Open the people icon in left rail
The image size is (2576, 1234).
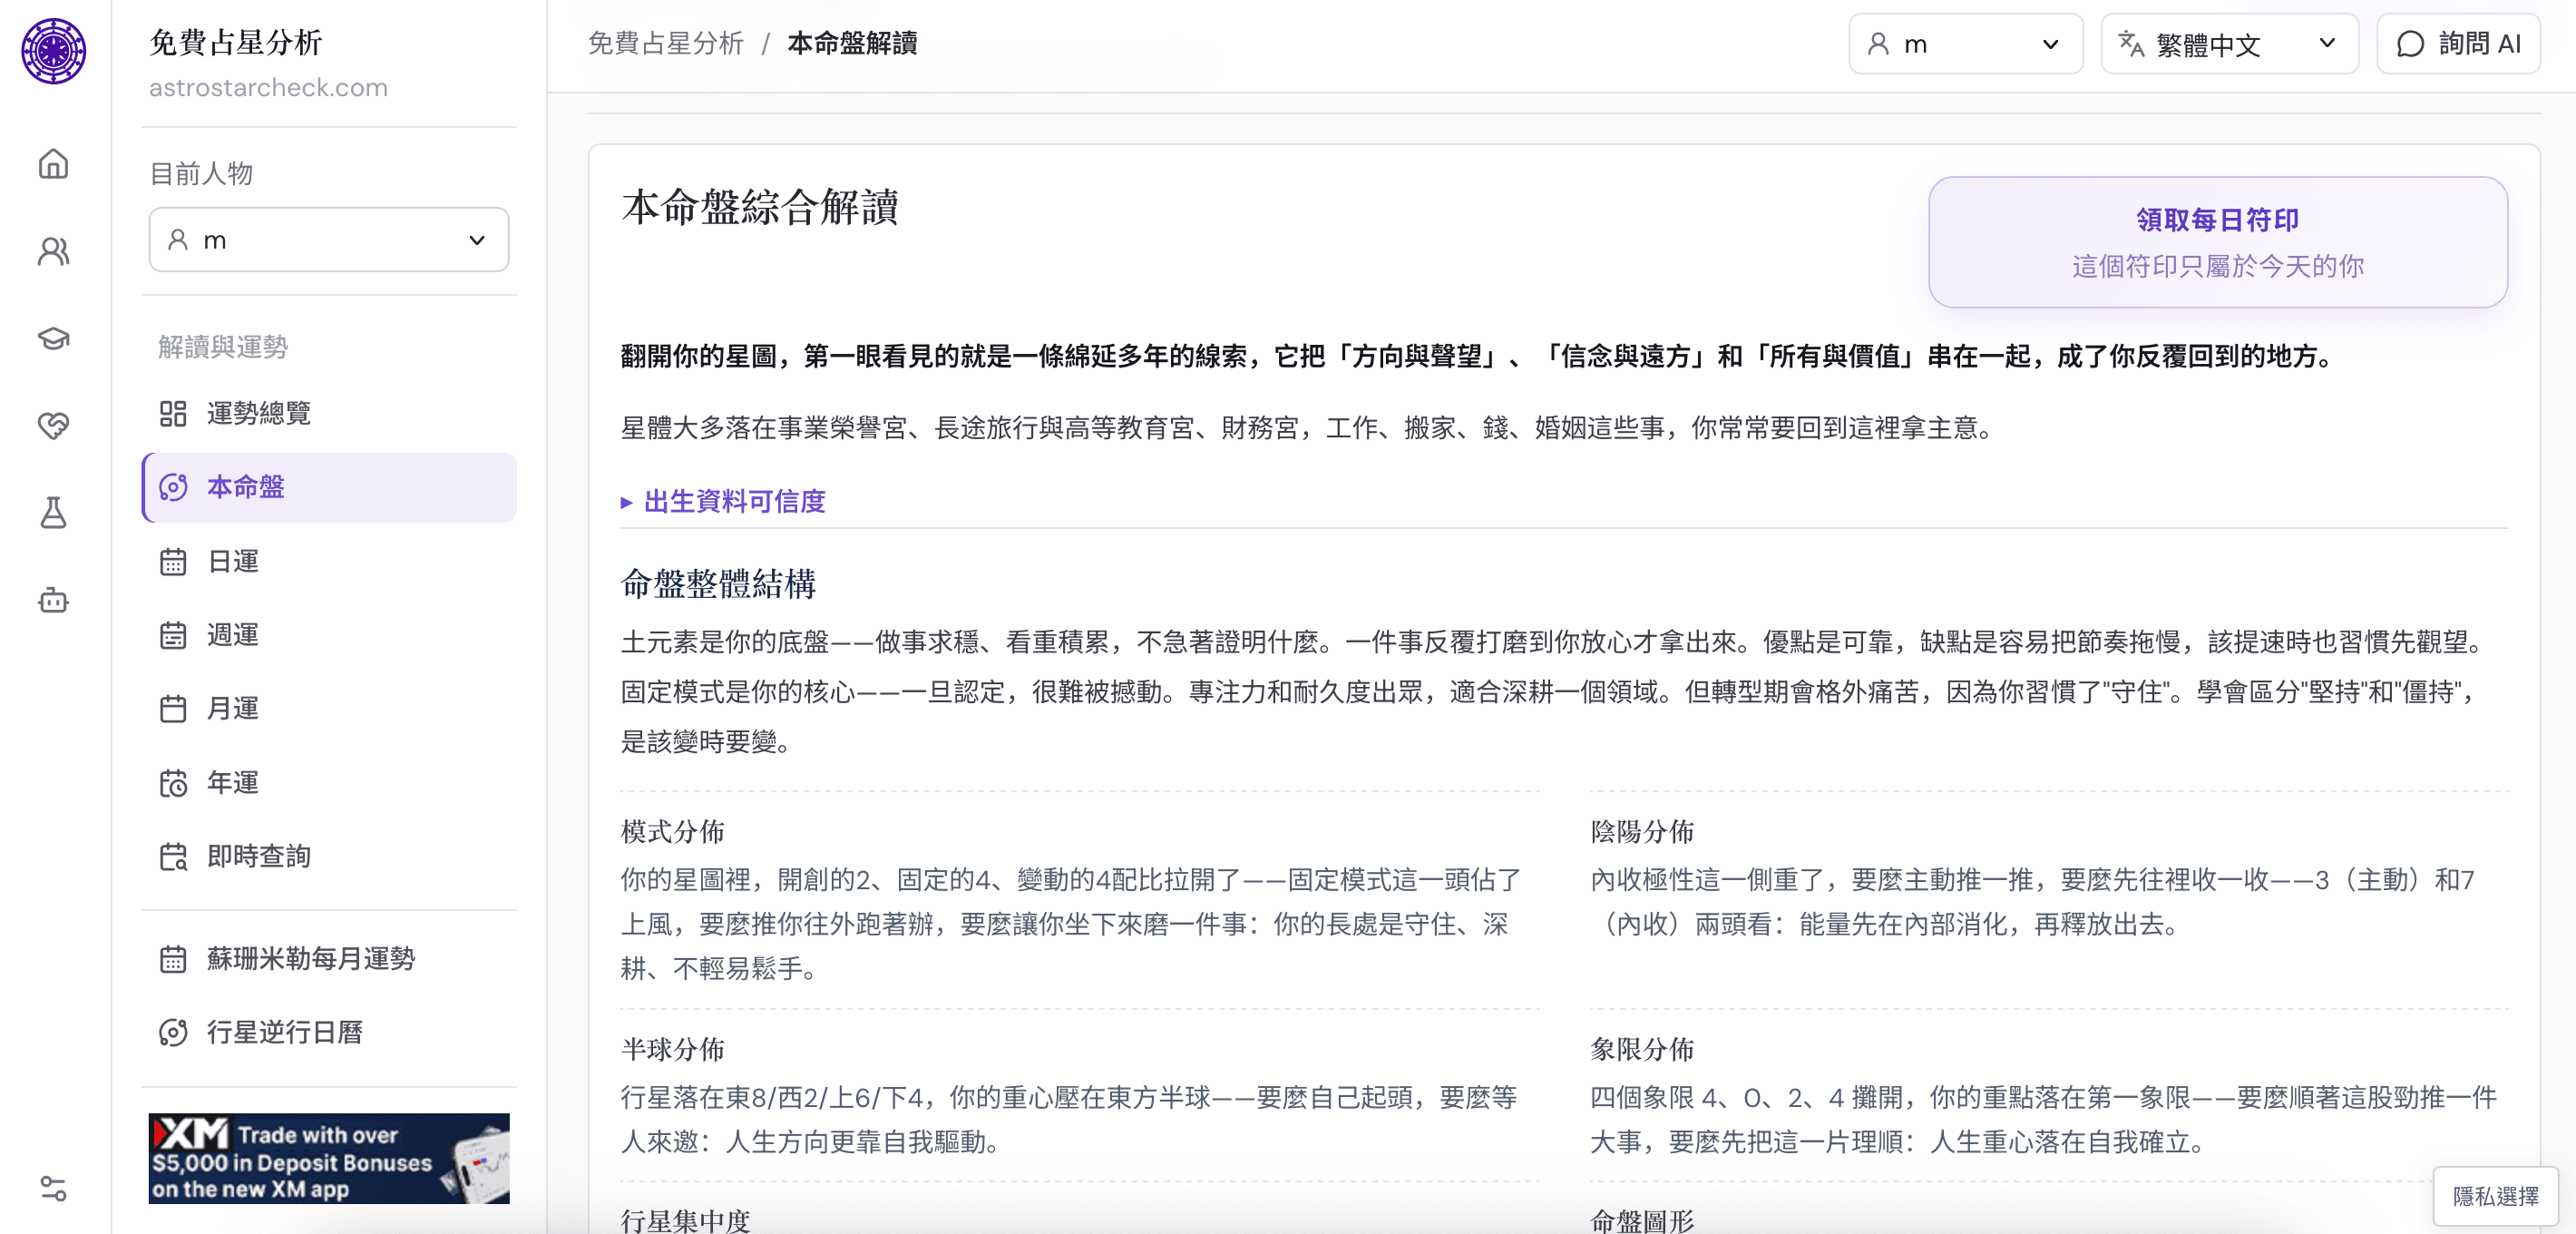tap(53, 251)
